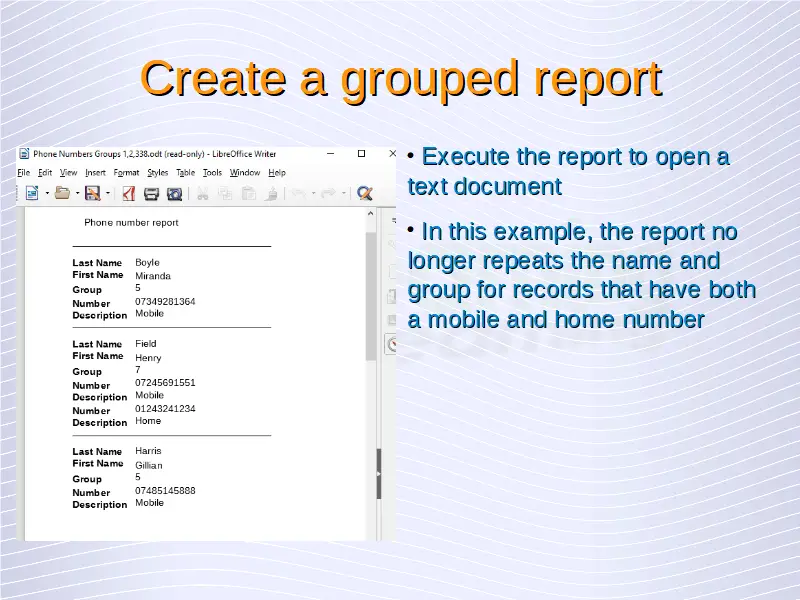Close the LibreOffice Writer window
The height and width of the screenshot is (600, 800).
[x=392, y=154]
